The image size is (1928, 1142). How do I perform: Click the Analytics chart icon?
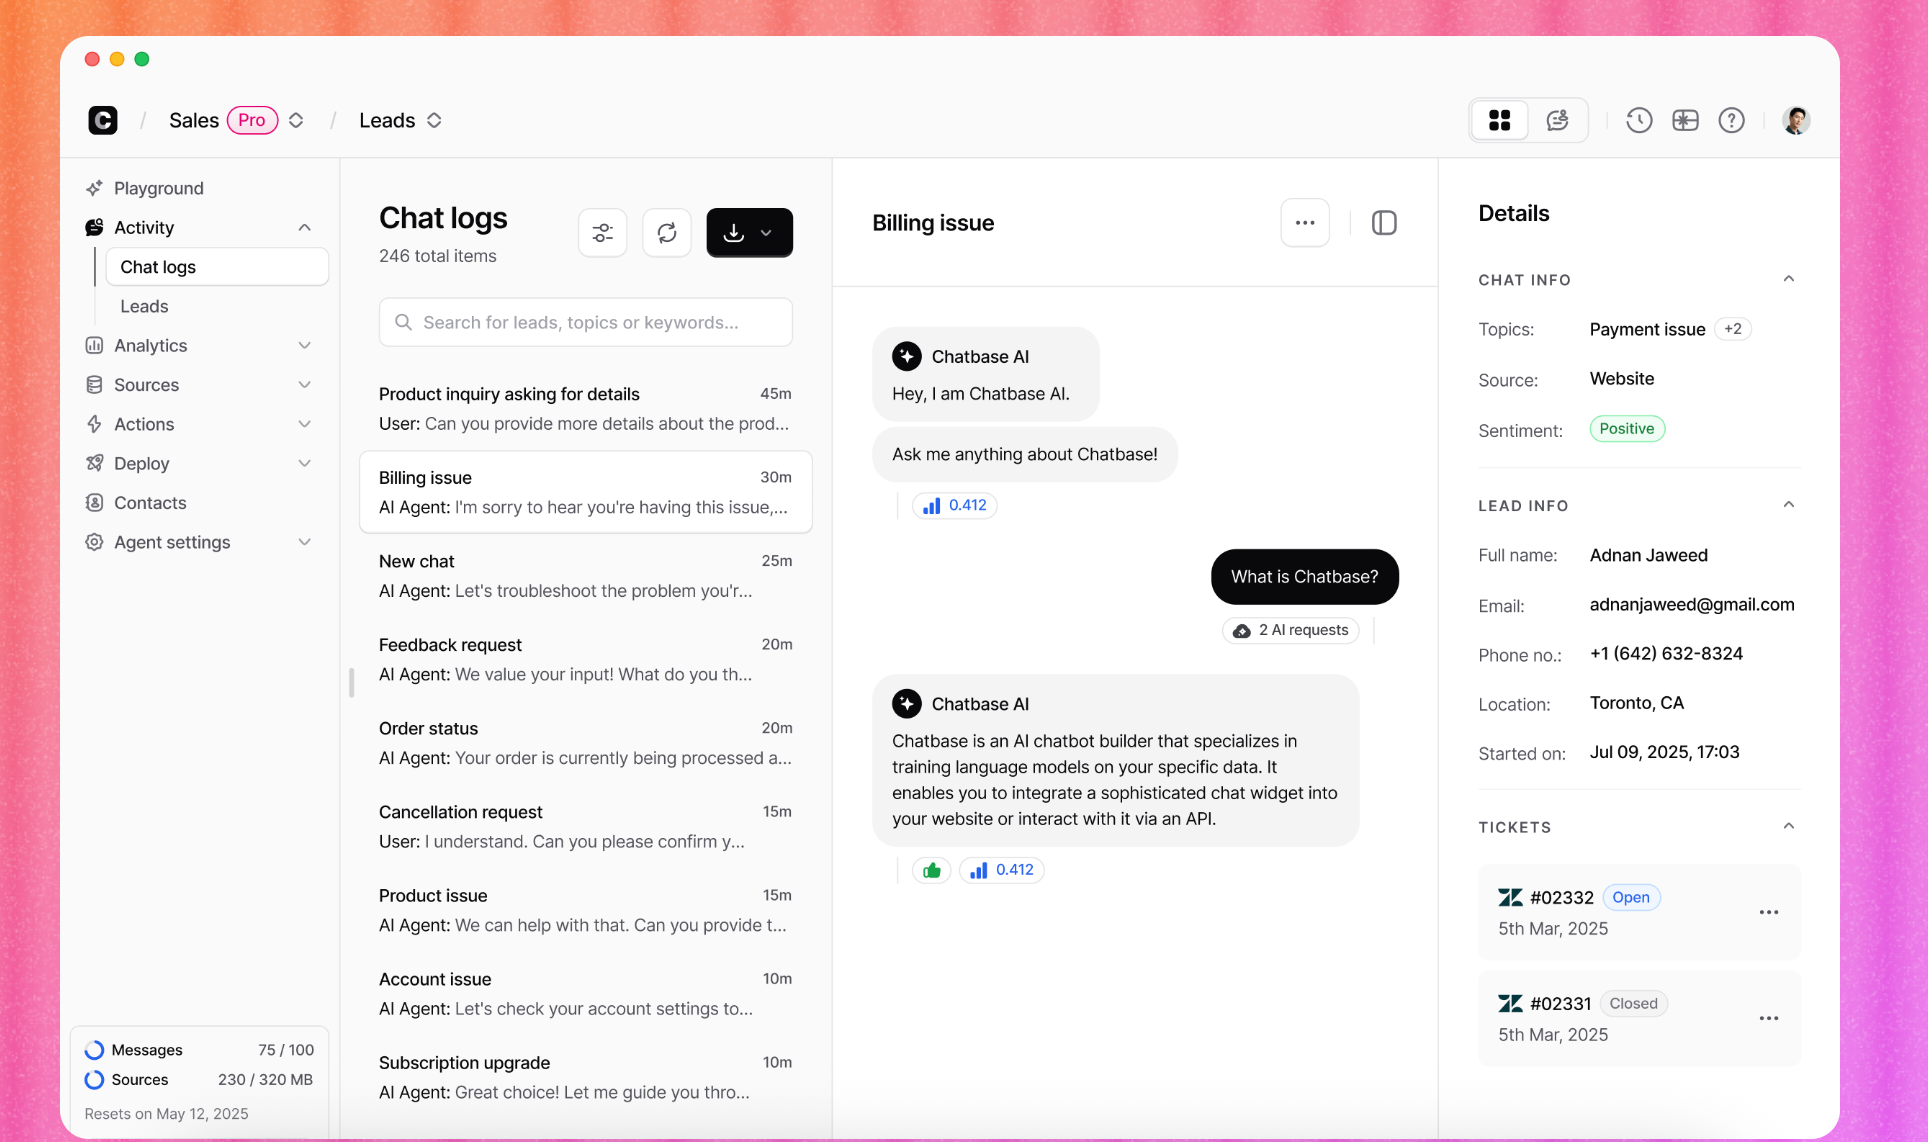pyautogui.click(x=94, y=346)
